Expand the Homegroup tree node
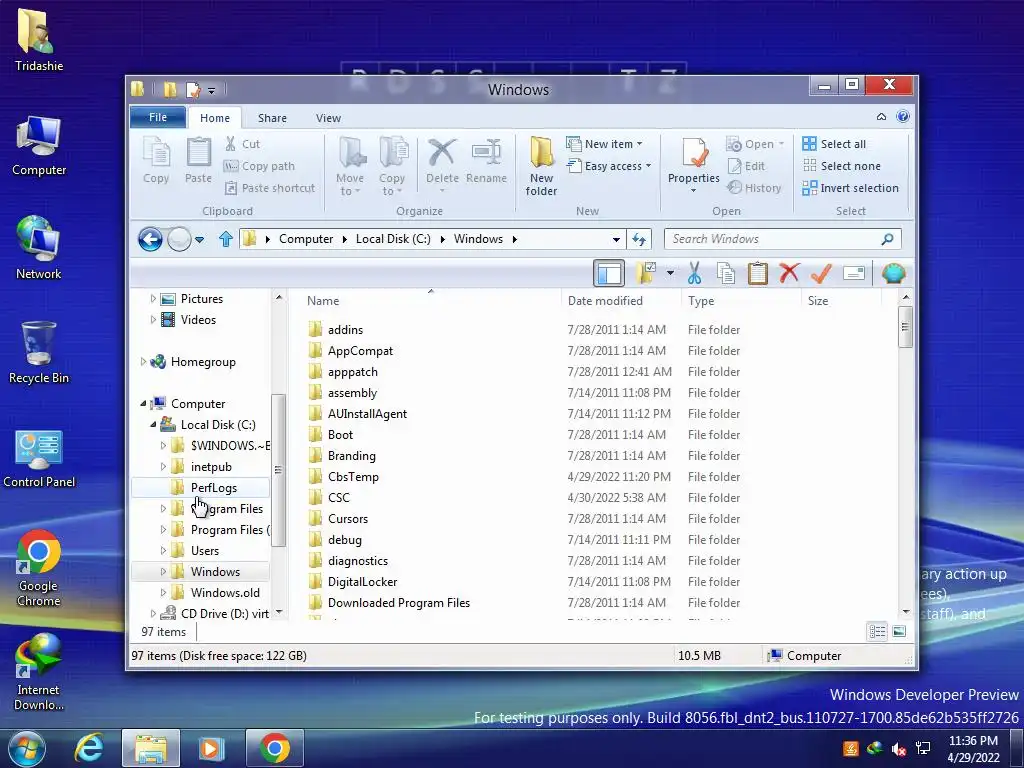Screen dimensions: 1024x768 point(144,362)
